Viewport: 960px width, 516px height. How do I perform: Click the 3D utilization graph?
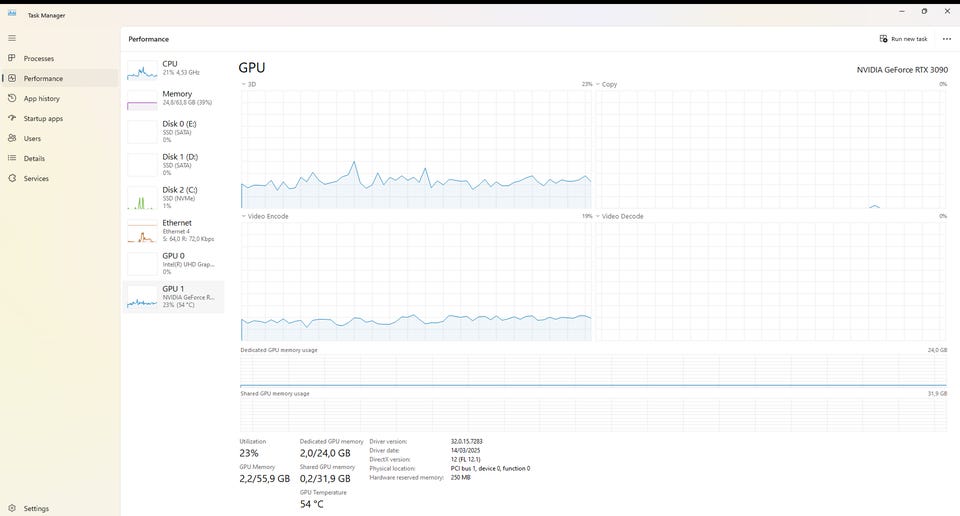tap(416, 149)
